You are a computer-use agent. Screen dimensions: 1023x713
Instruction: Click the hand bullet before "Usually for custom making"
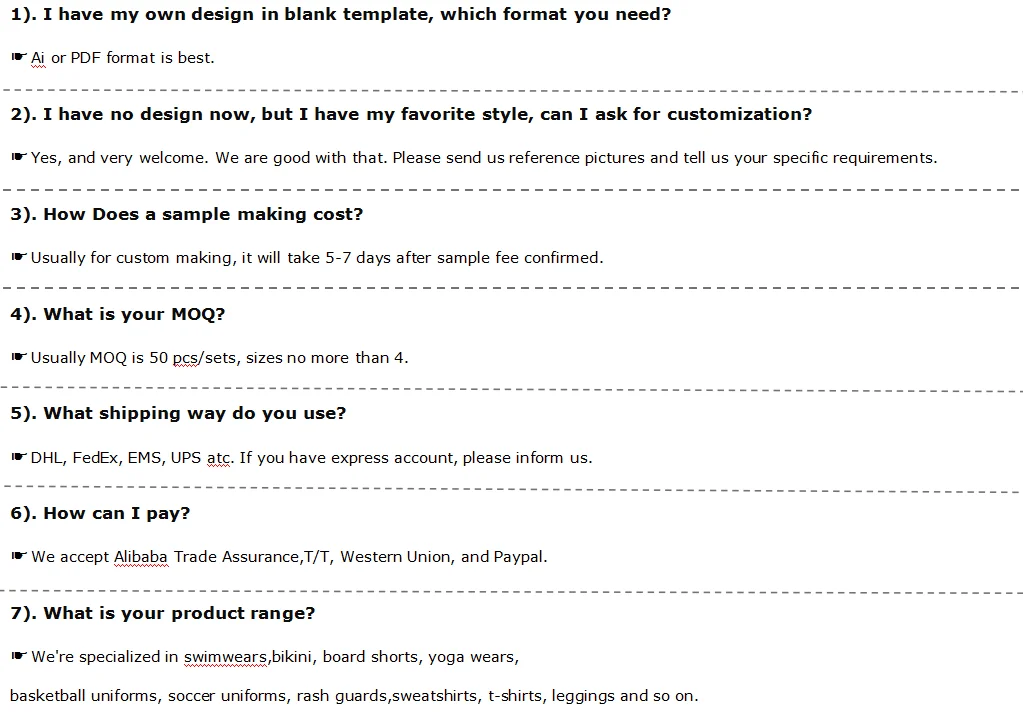coord(19,257)
